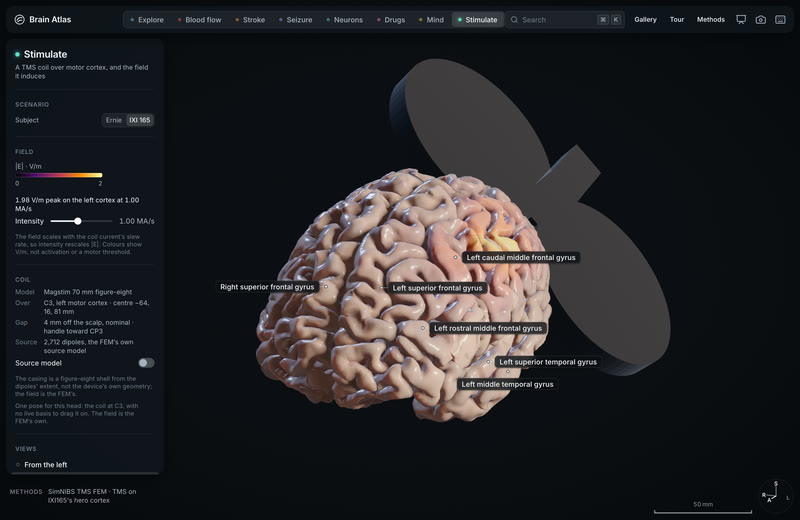This screenshot has width=800, height=520.
Task: Toggle the Source model switch
Action: [x=146, y=363]
